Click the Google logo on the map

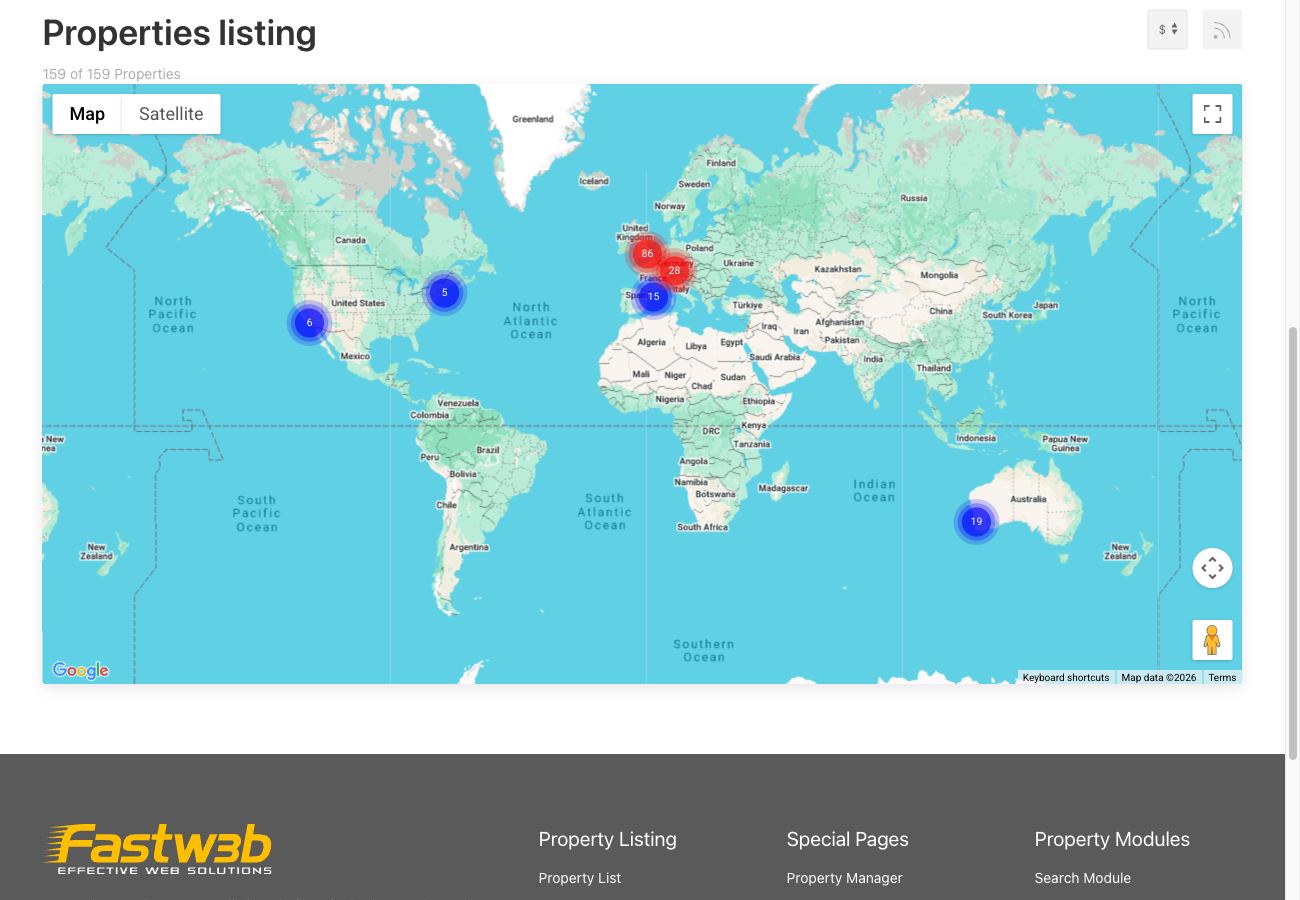coord(80,670)
